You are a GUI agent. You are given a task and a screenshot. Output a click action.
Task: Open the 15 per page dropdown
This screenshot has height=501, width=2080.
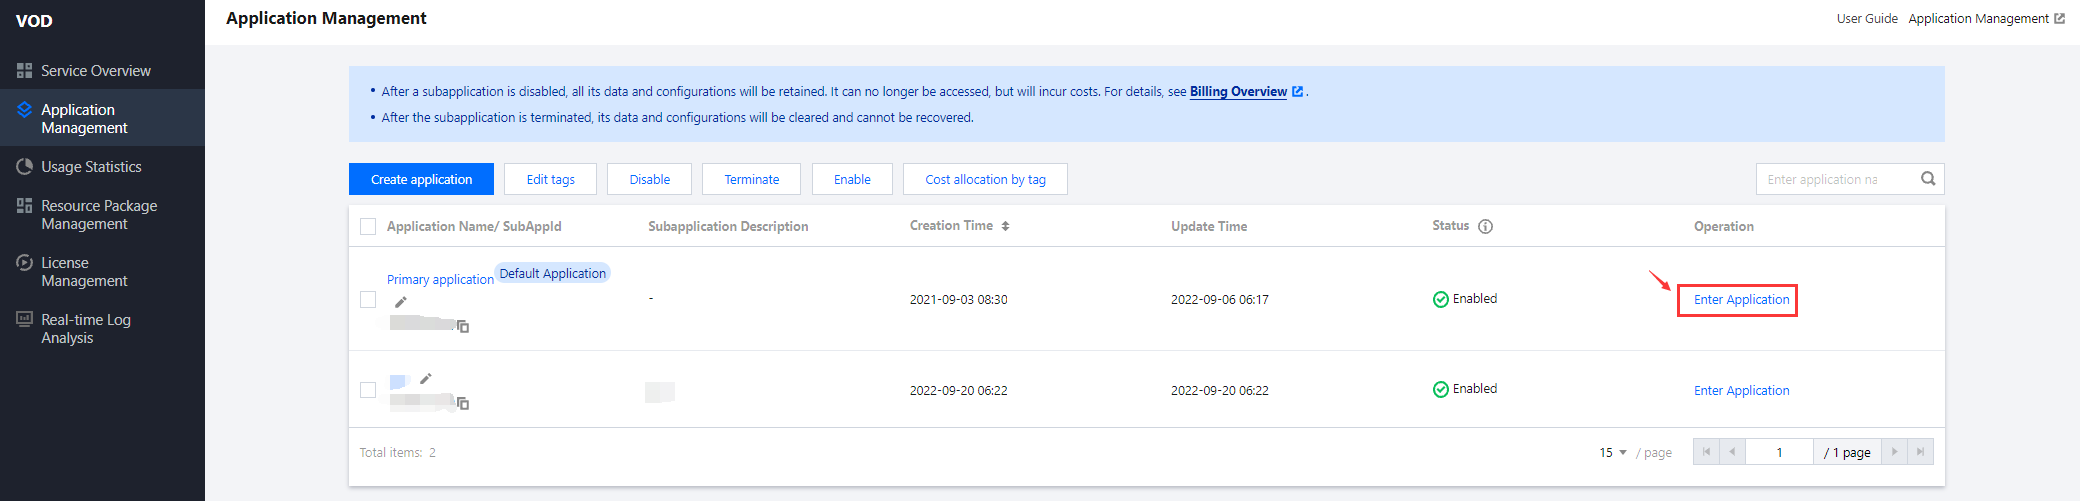pos(1612,452)
